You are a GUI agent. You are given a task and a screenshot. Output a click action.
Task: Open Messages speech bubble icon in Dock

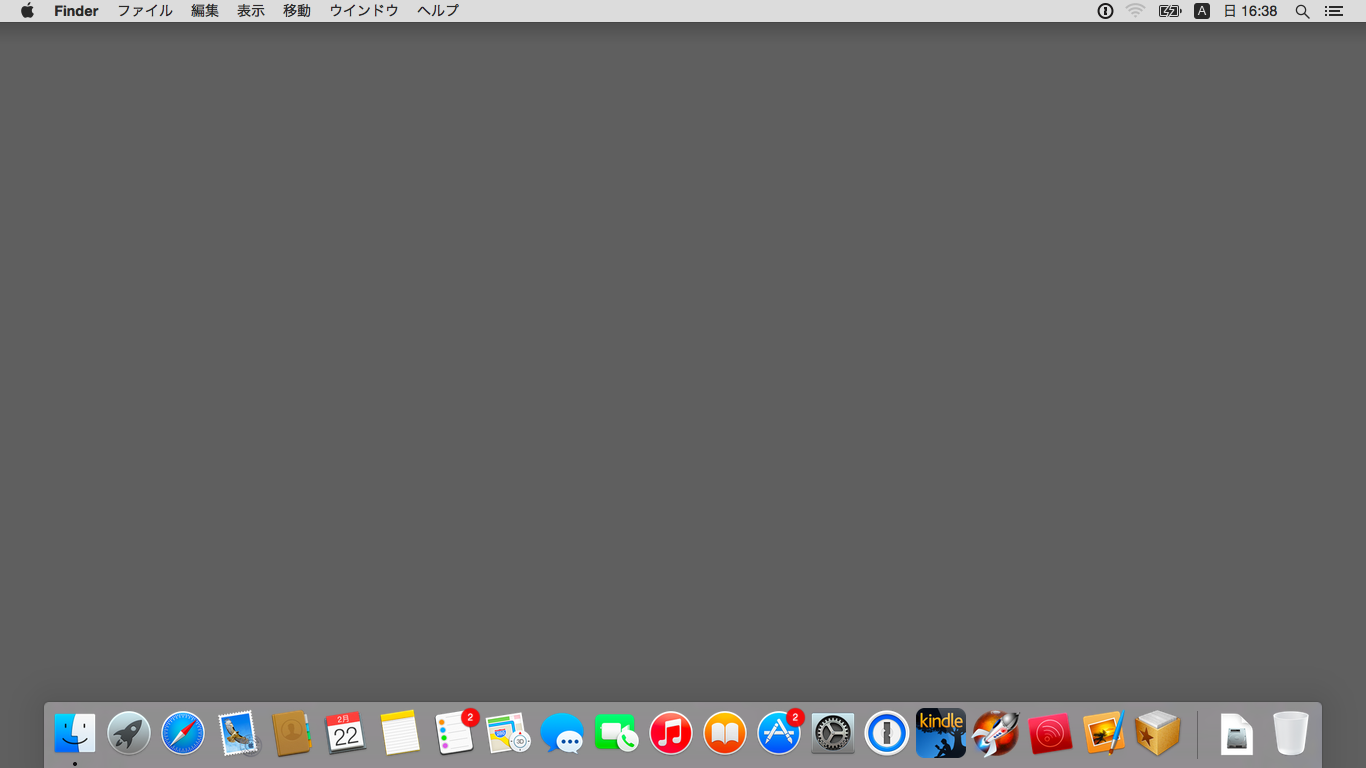[562, 733]
